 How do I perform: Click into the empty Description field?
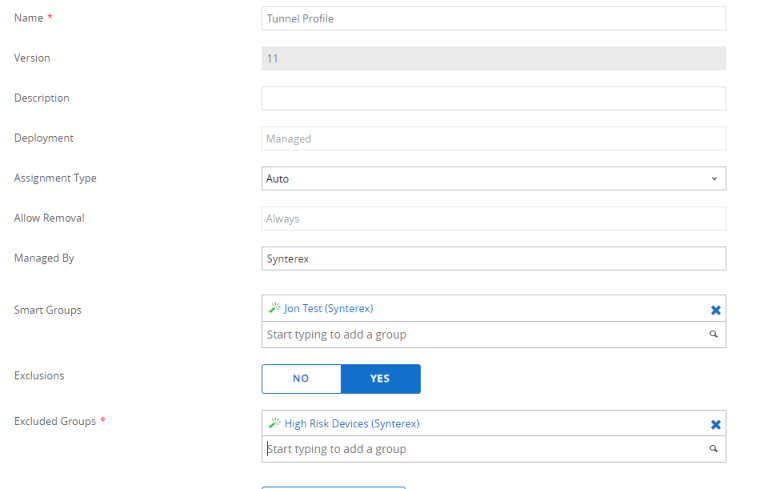tap(493, 99)
